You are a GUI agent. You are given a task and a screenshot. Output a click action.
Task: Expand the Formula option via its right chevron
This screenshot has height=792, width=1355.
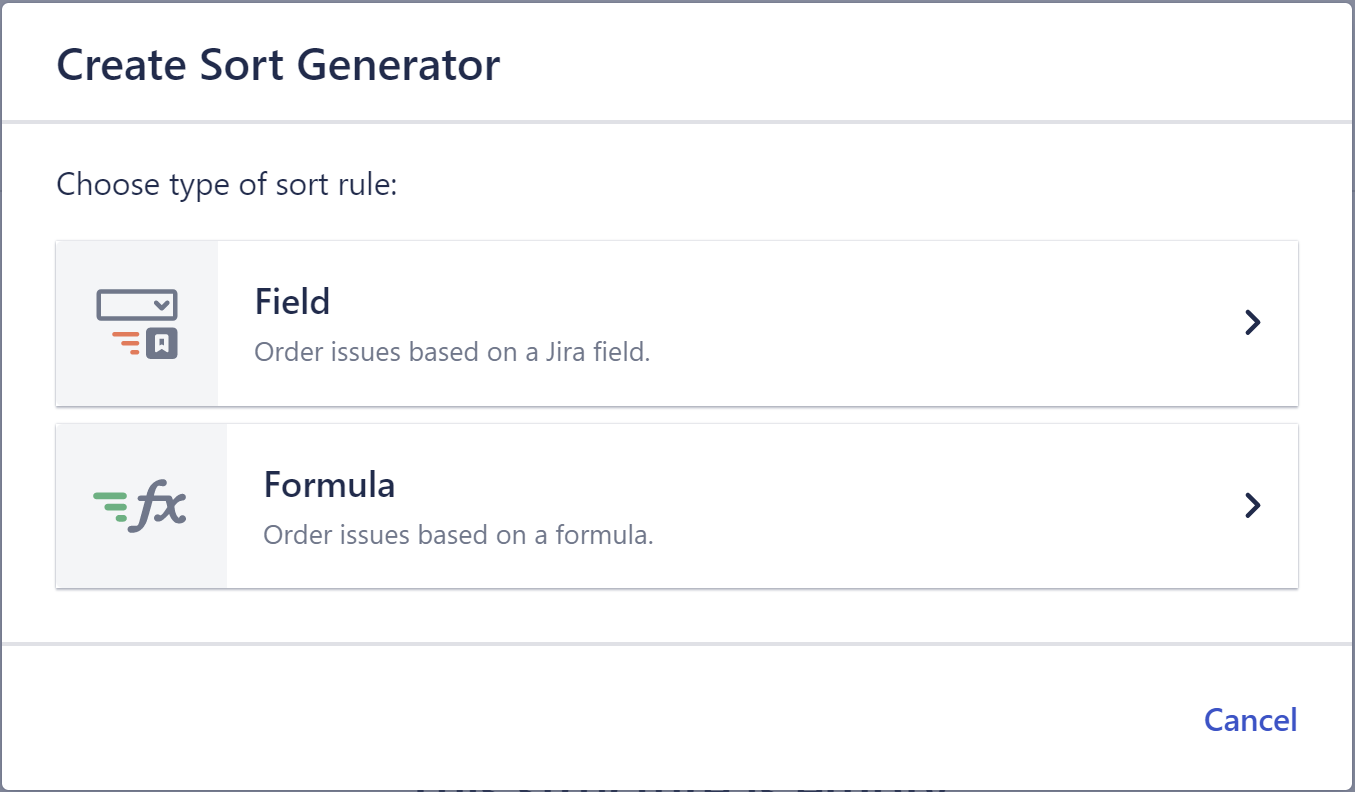pos(1253,505)
